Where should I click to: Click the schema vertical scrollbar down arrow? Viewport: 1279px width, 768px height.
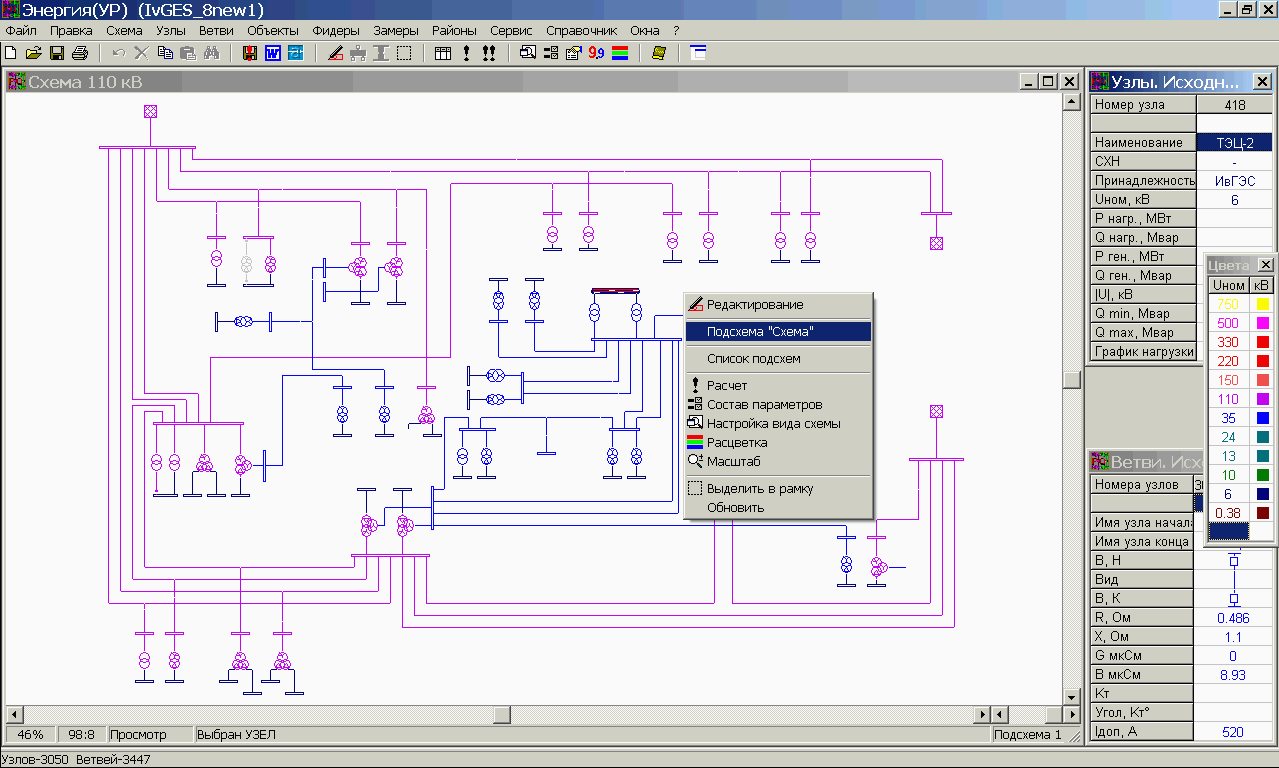[x=1071, y=696]
